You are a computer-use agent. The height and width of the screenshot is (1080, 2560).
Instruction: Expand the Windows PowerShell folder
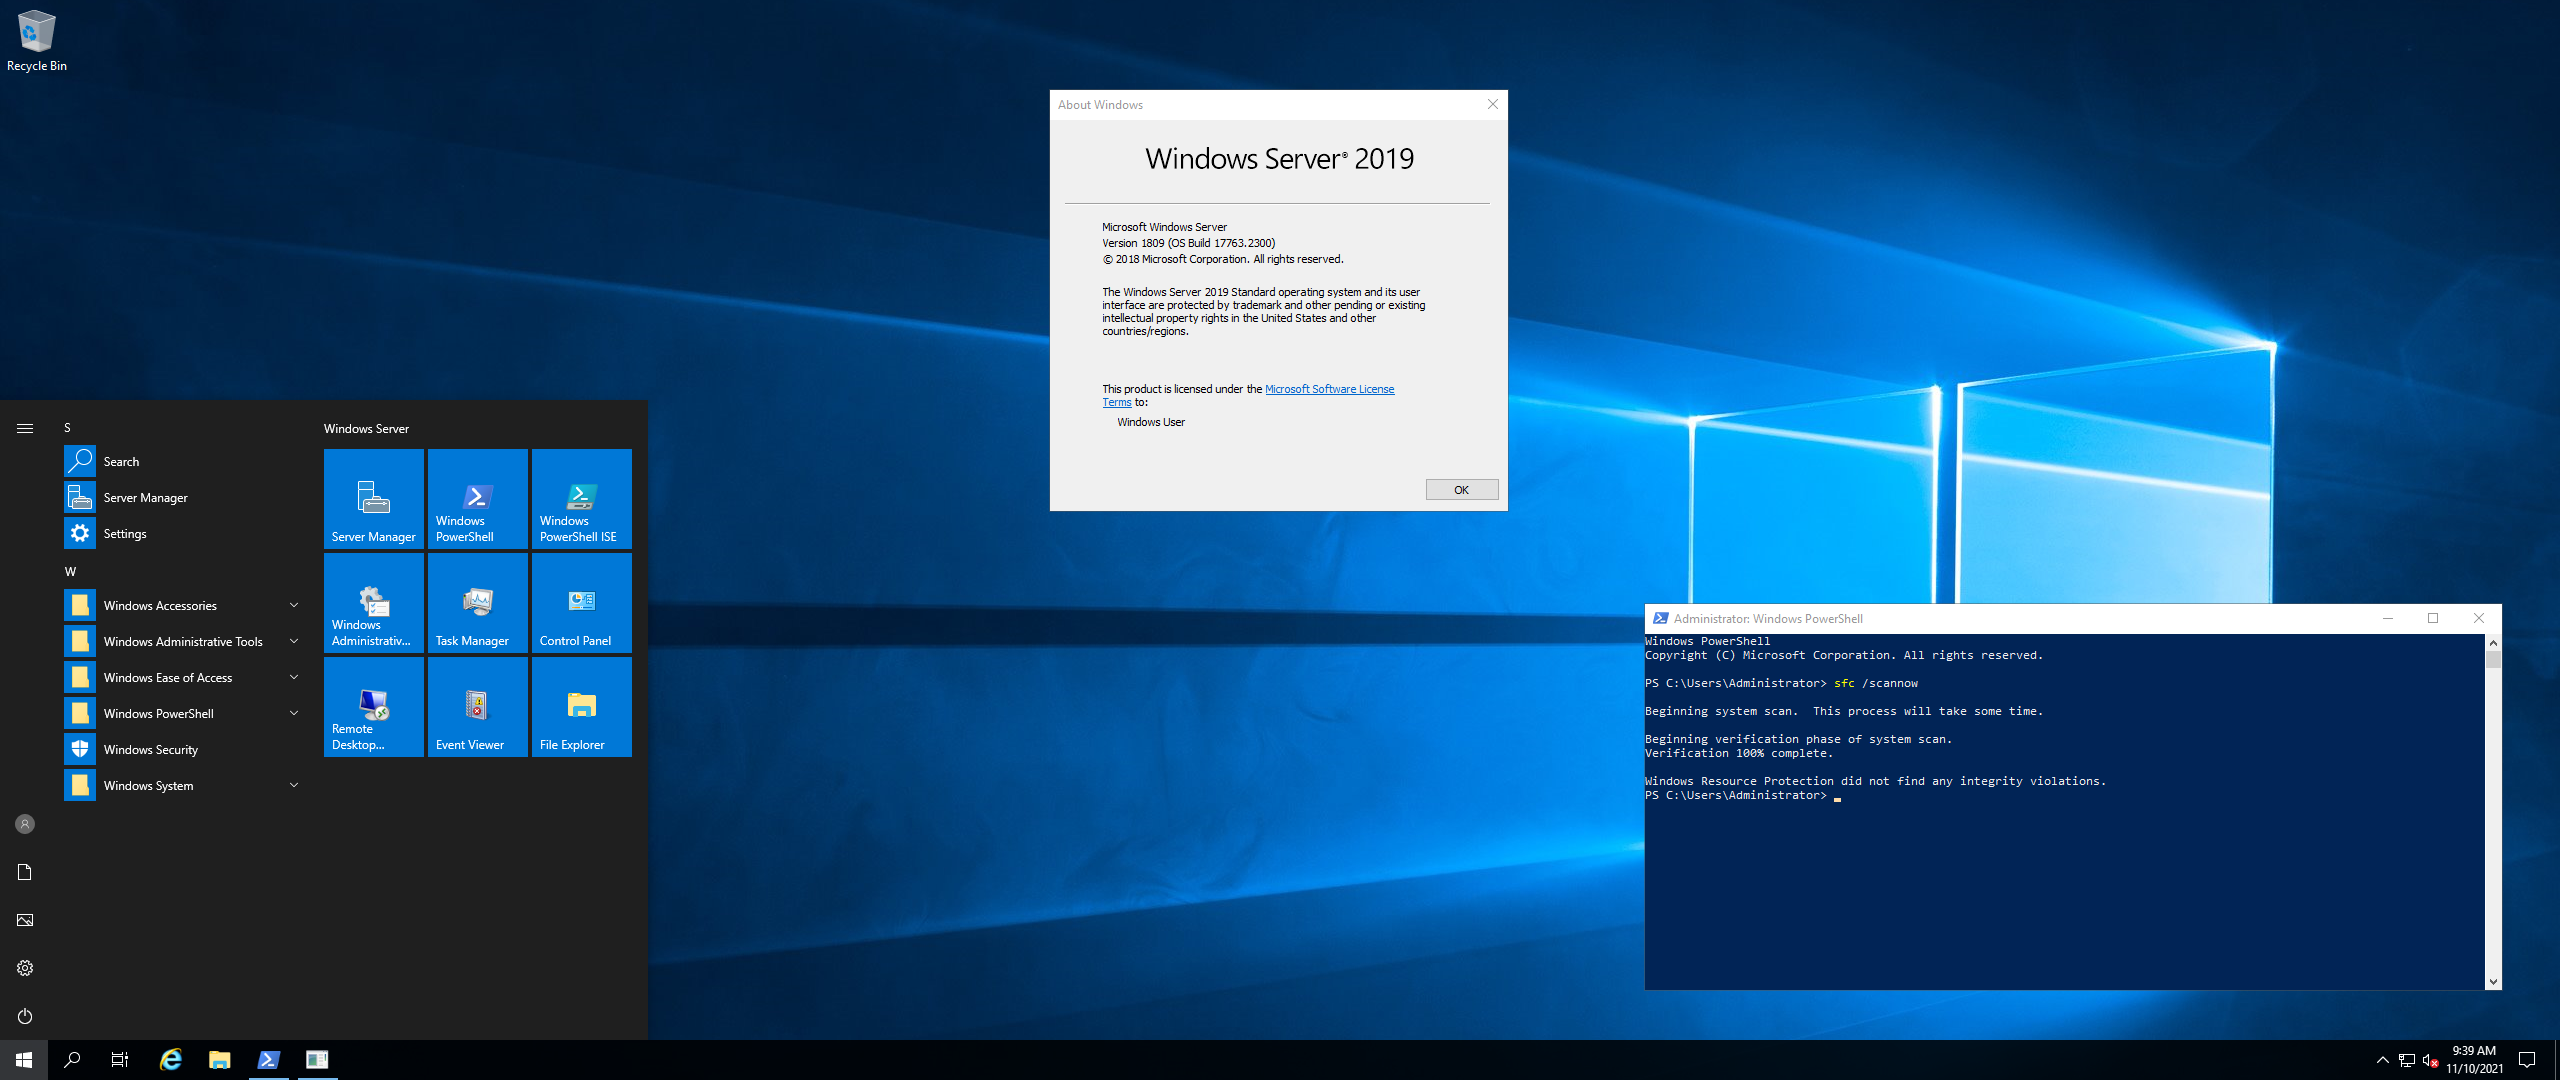click(184, 713)
